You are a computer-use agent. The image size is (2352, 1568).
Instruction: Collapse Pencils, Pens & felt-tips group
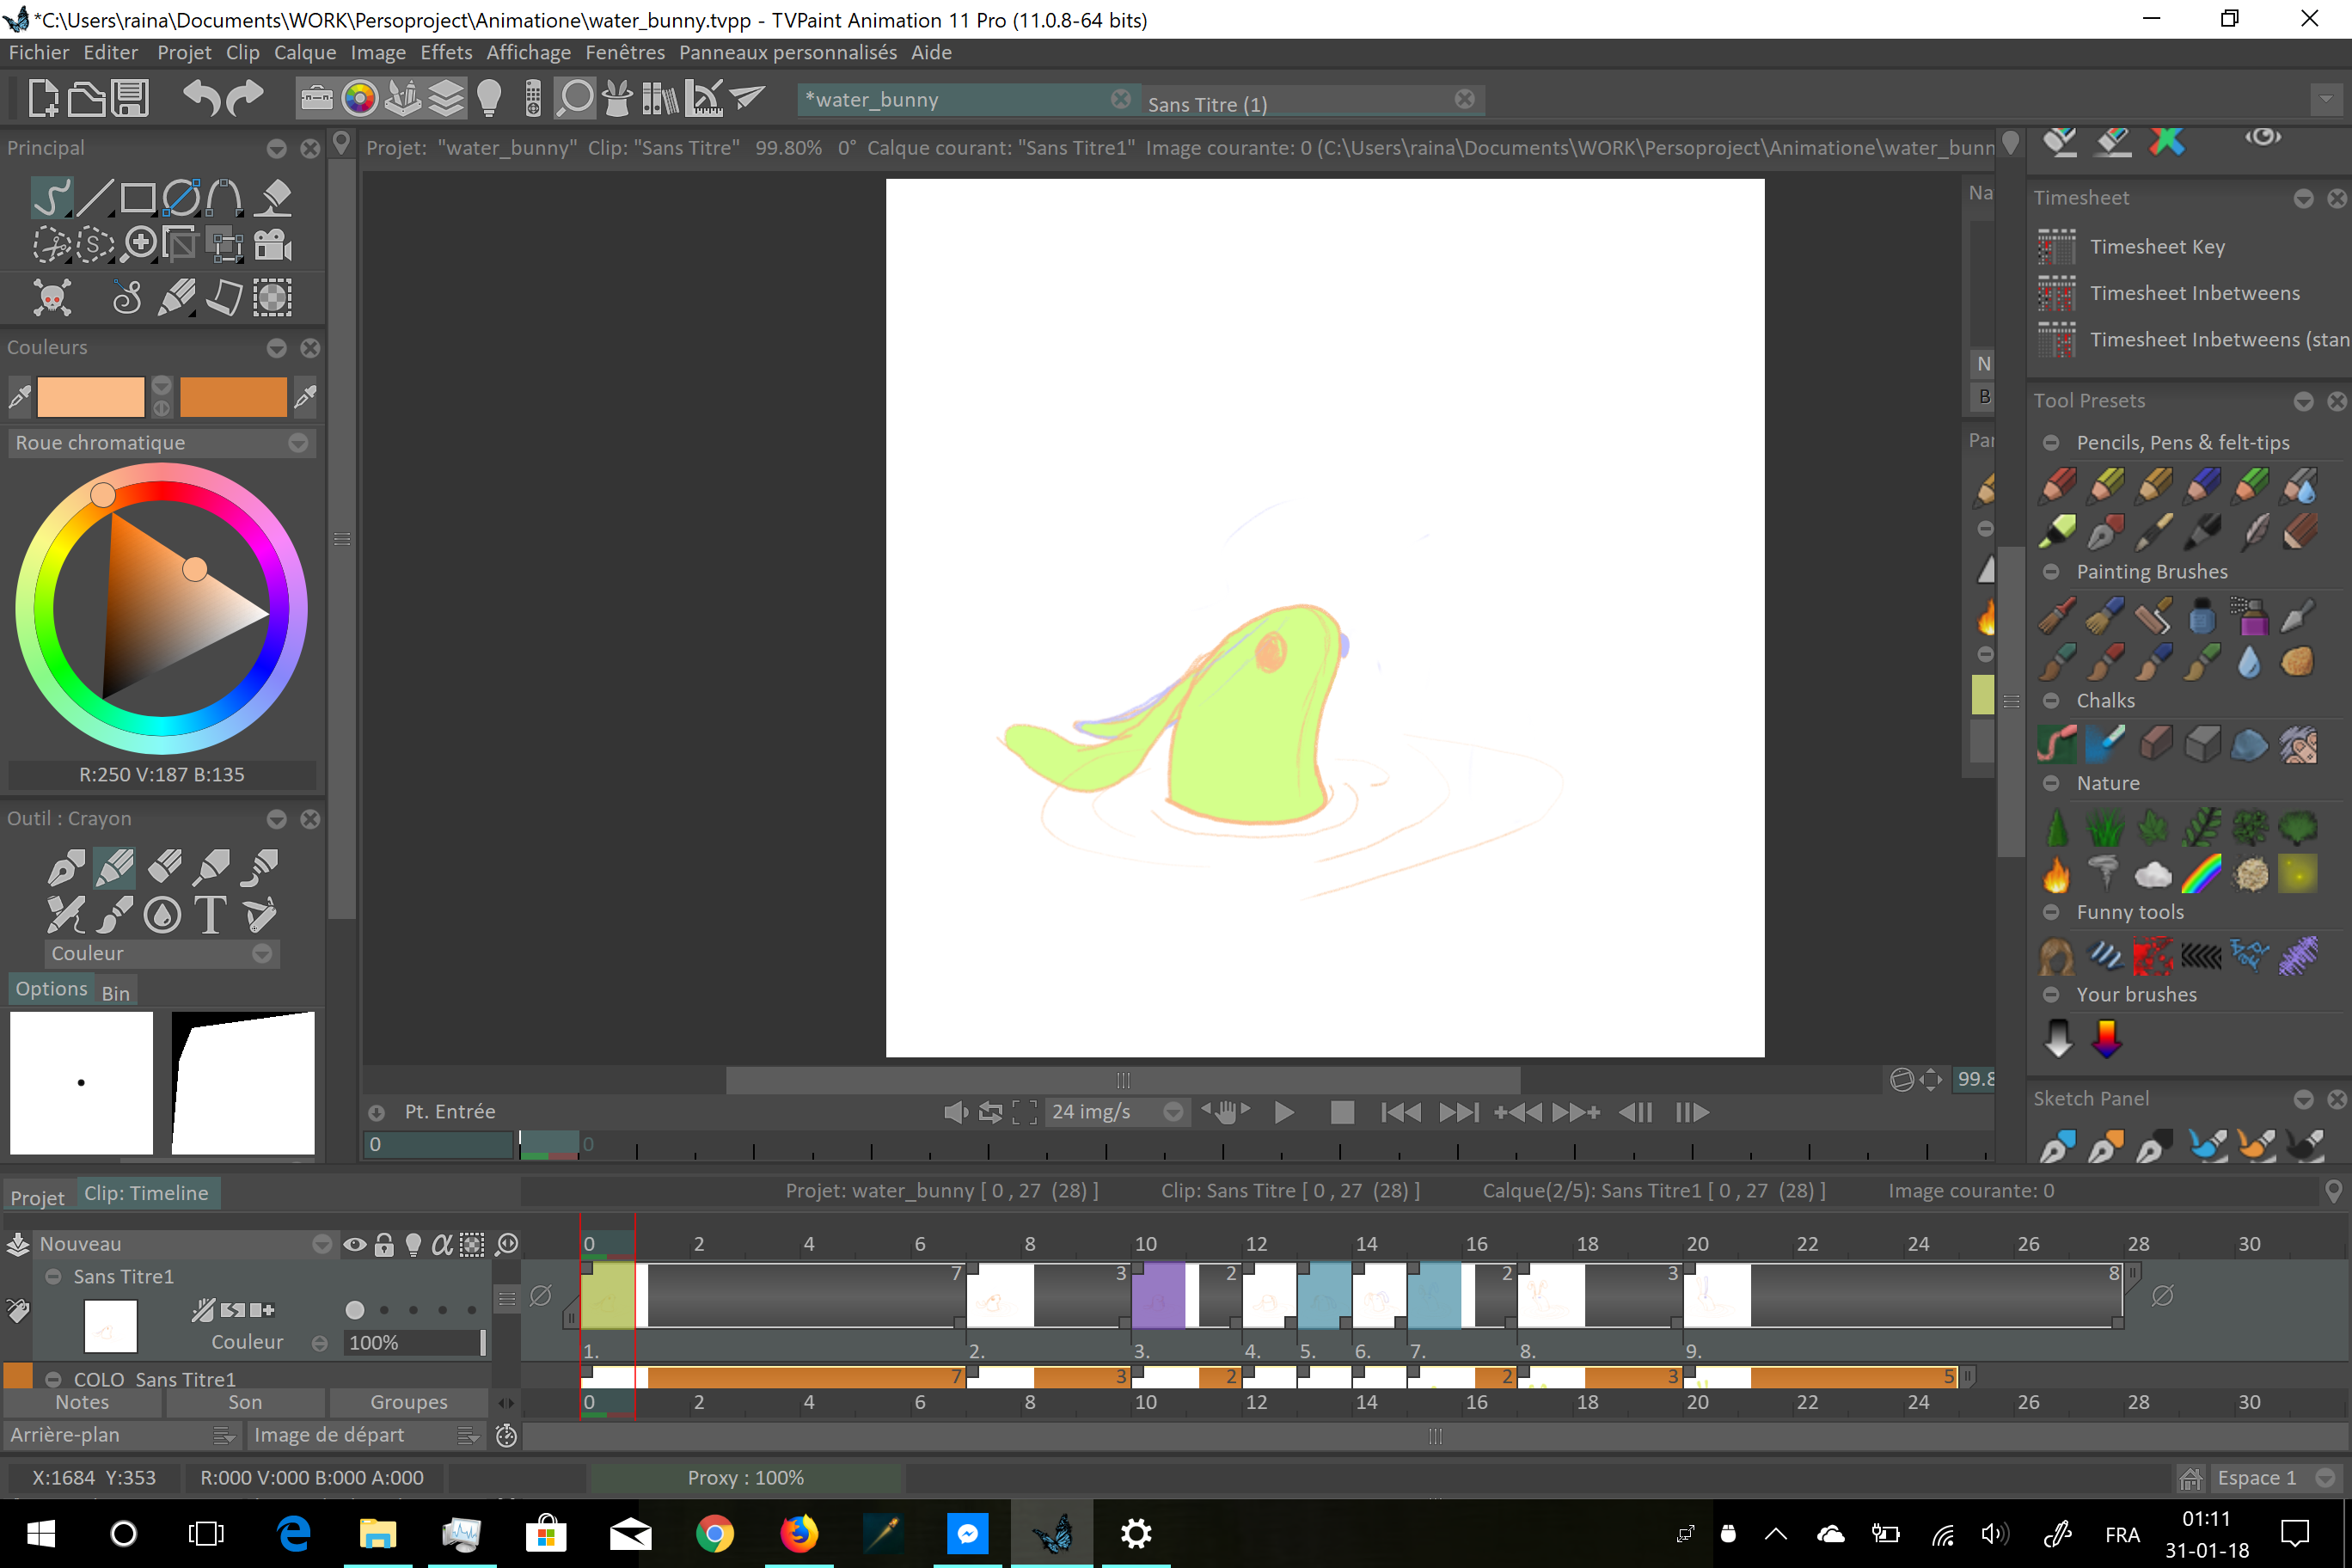tap(2050, 442)
